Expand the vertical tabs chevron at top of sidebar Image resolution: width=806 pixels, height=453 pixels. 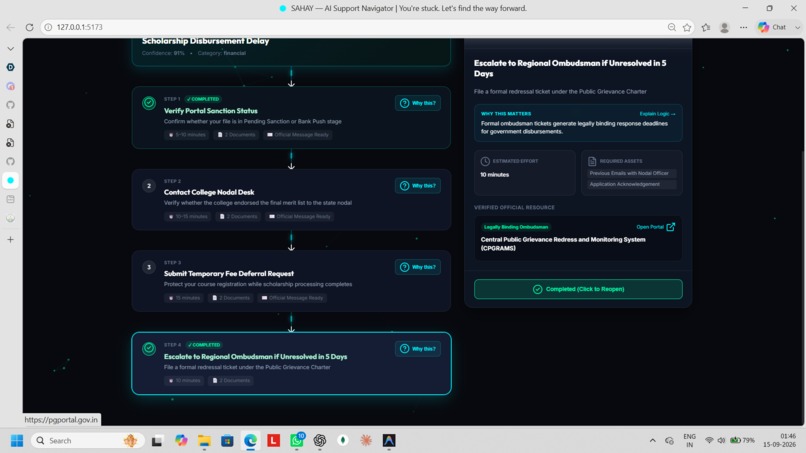10,49
